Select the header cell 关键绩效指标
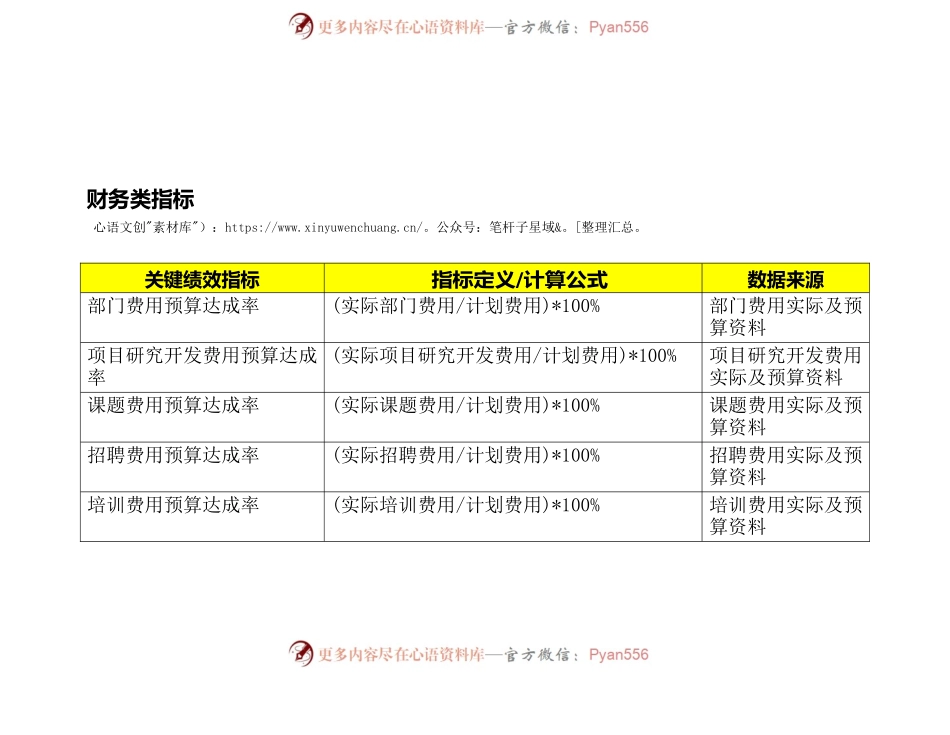Viewport: 950px width, 735px height. coord(202,279)
